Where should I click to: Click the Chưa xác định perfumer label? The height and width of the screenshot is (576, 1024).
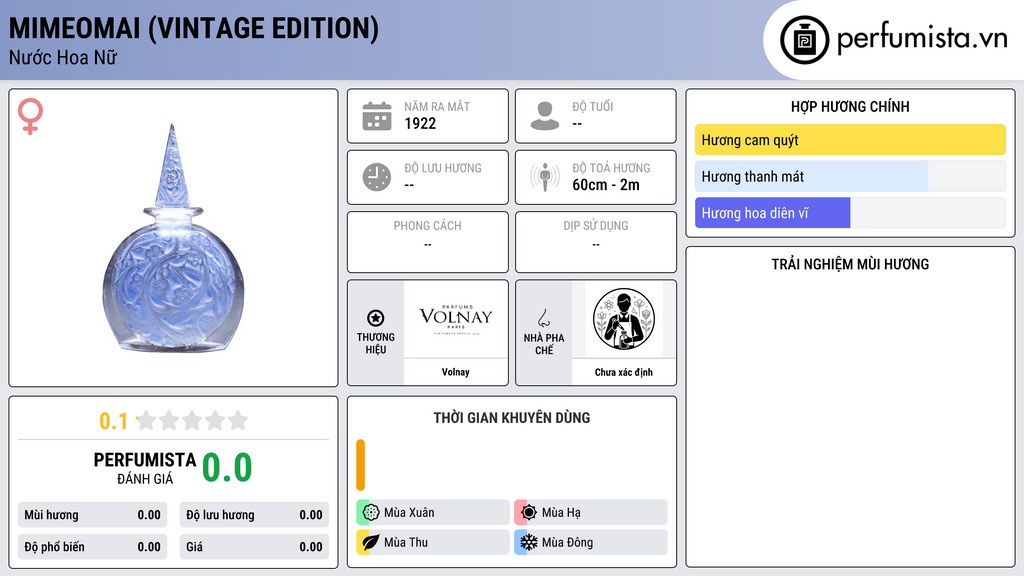click(x=624, y=372)
